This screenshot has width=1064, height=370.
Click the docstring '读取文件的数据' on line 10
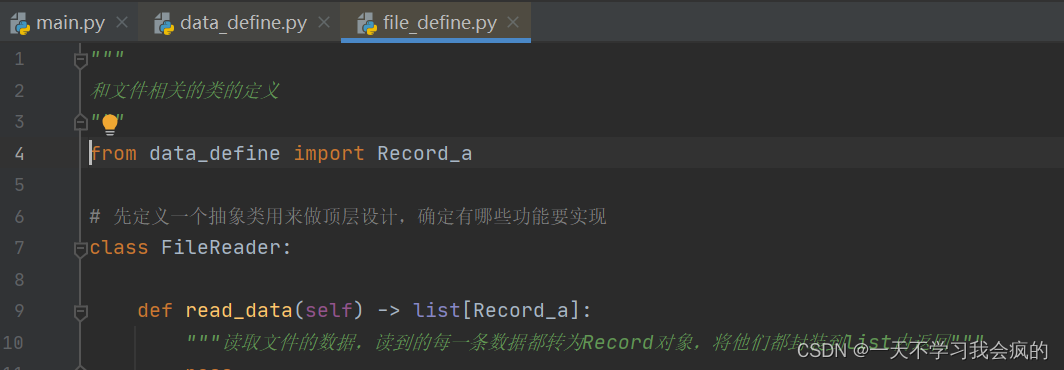point(288,343)
